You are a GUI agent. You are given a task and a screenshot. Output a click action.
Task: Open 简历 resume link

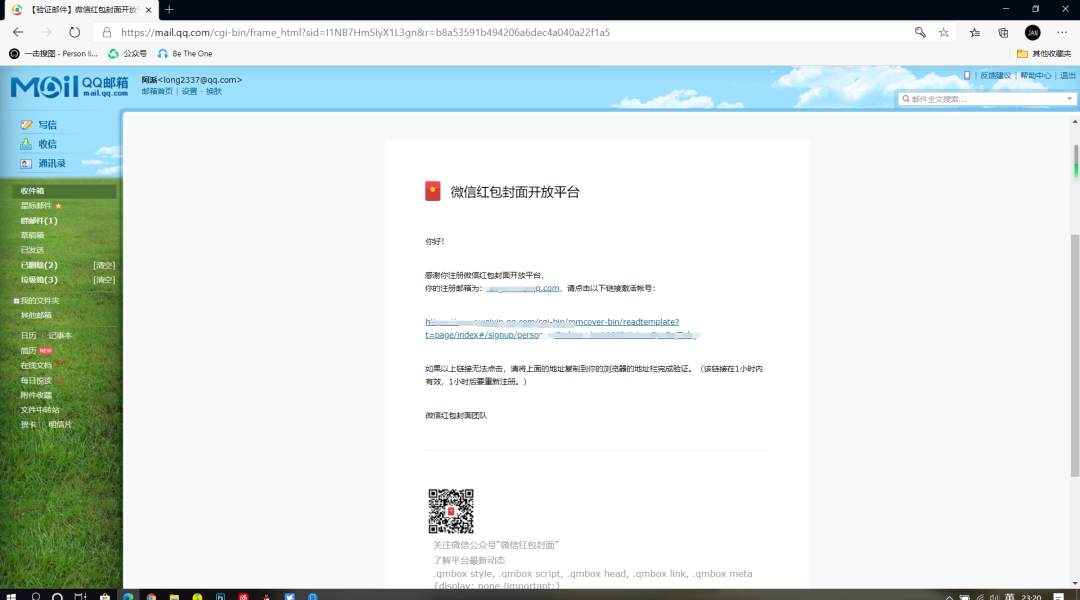pos(28,351)
